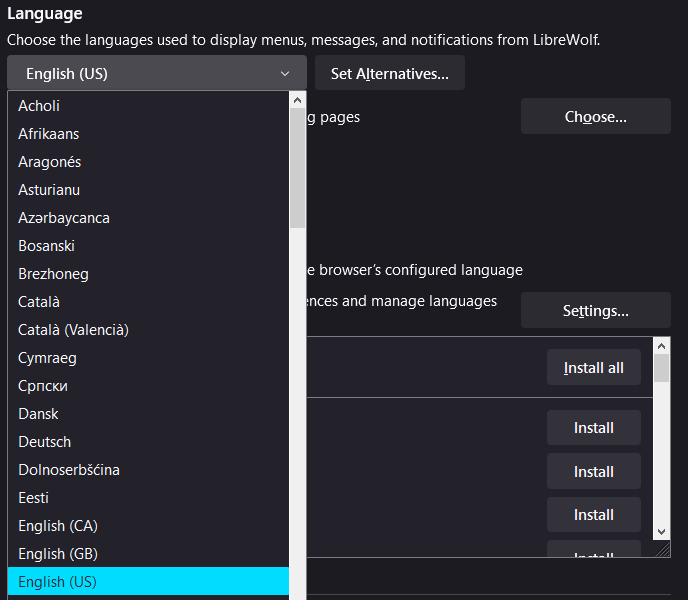Select Acholi from the language list

pos(40,106)
